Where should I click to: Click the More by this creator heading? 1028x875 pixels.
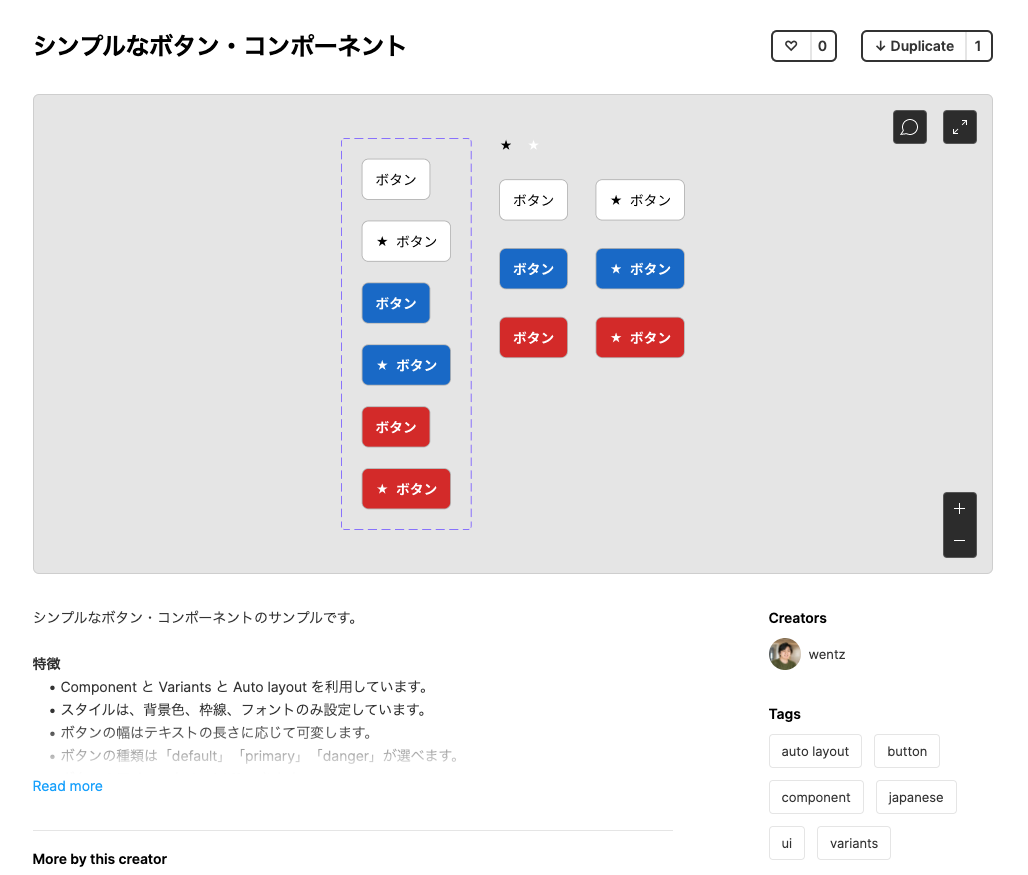[100, 859]
